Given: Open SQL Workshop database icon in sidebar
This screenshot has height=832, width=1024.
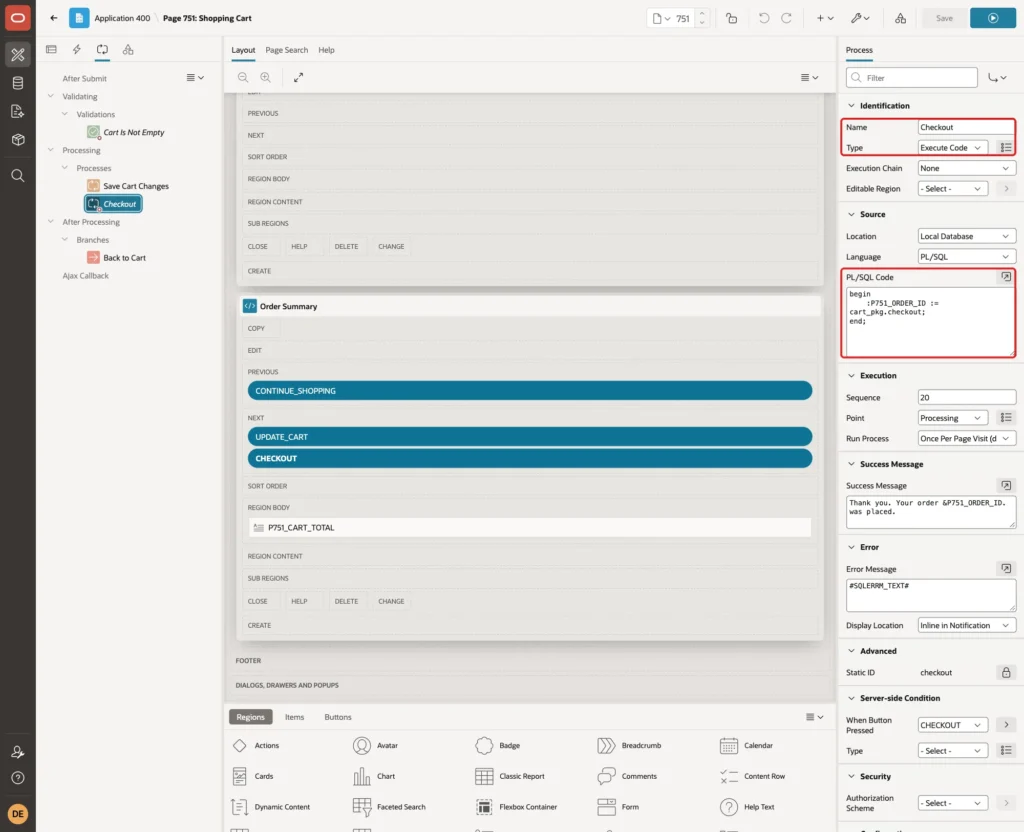Looking at the screenshot, I should [x=18, y=83].
